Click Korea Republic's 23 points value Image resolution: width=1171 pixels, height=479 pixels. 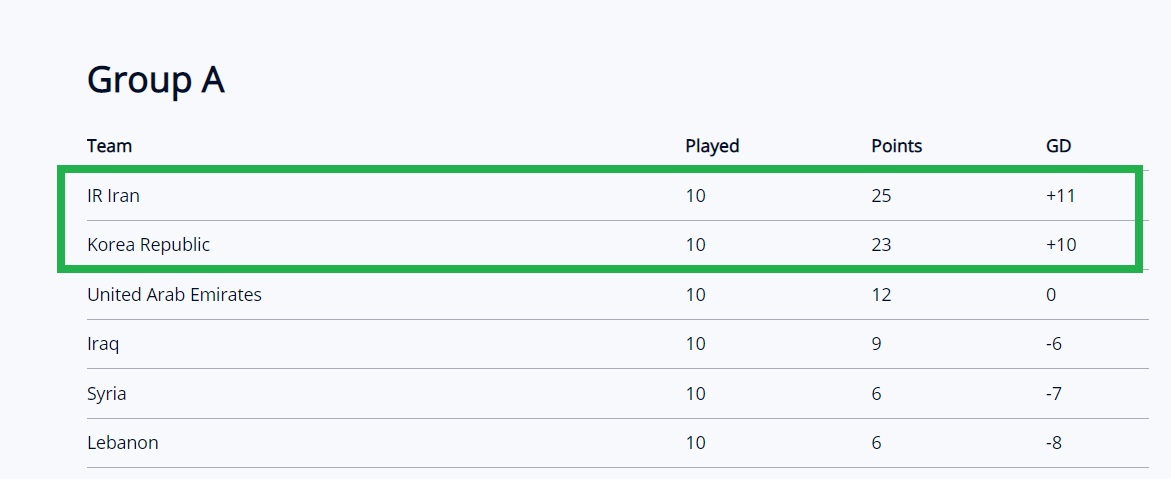(x=881, y=245)
